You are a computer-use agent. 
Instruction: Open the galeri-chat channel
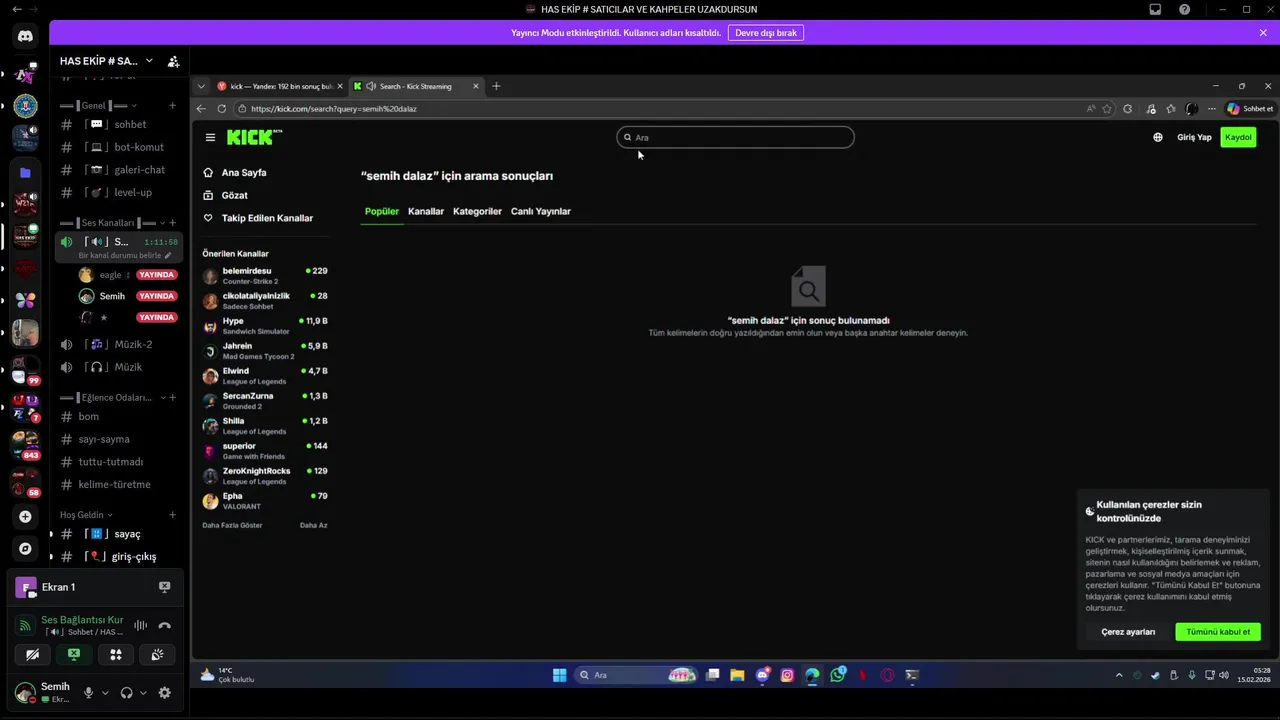tap(118, 170)
